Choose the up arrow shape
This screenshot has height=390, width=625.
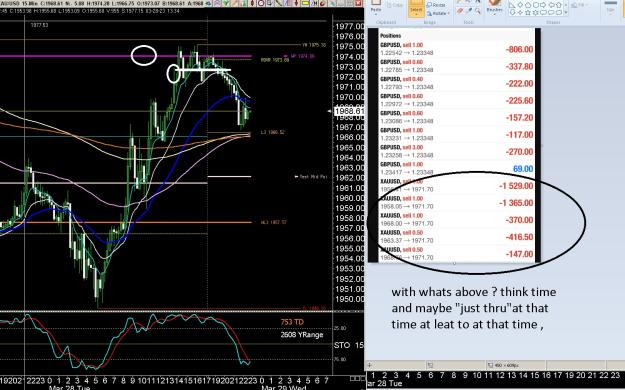559,5
